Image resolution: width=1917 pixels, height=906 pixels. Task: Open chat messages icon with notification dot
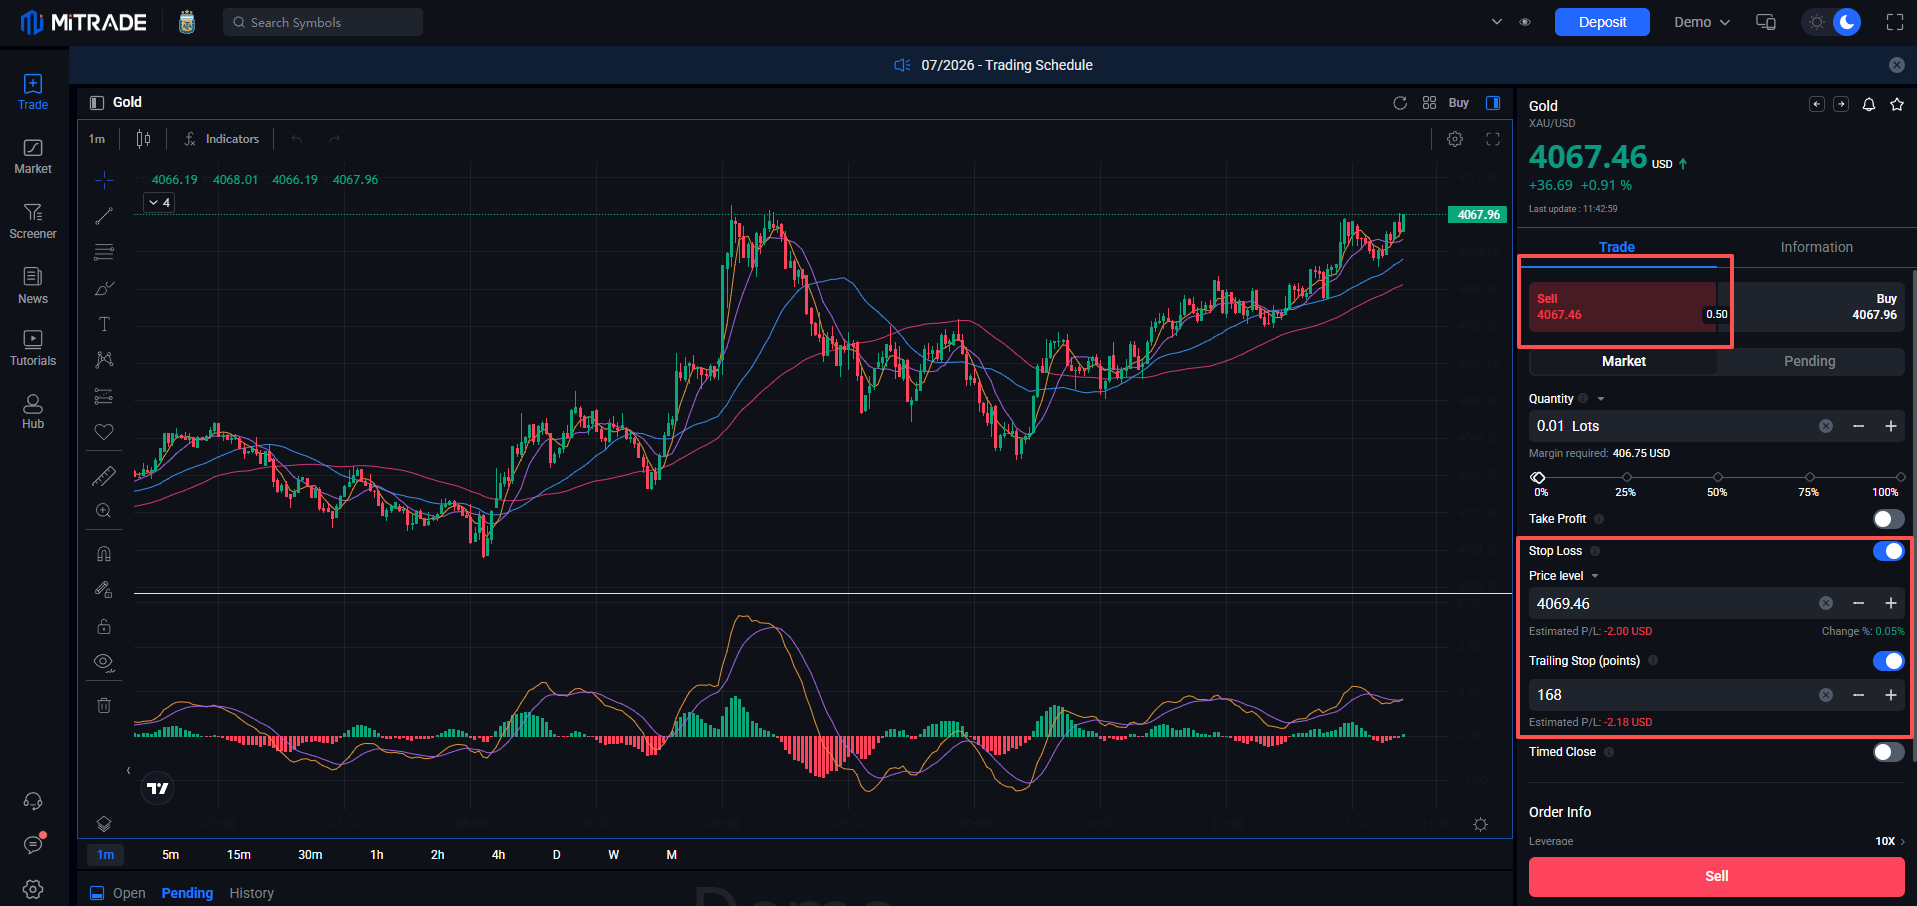click(x=33, y=845)
